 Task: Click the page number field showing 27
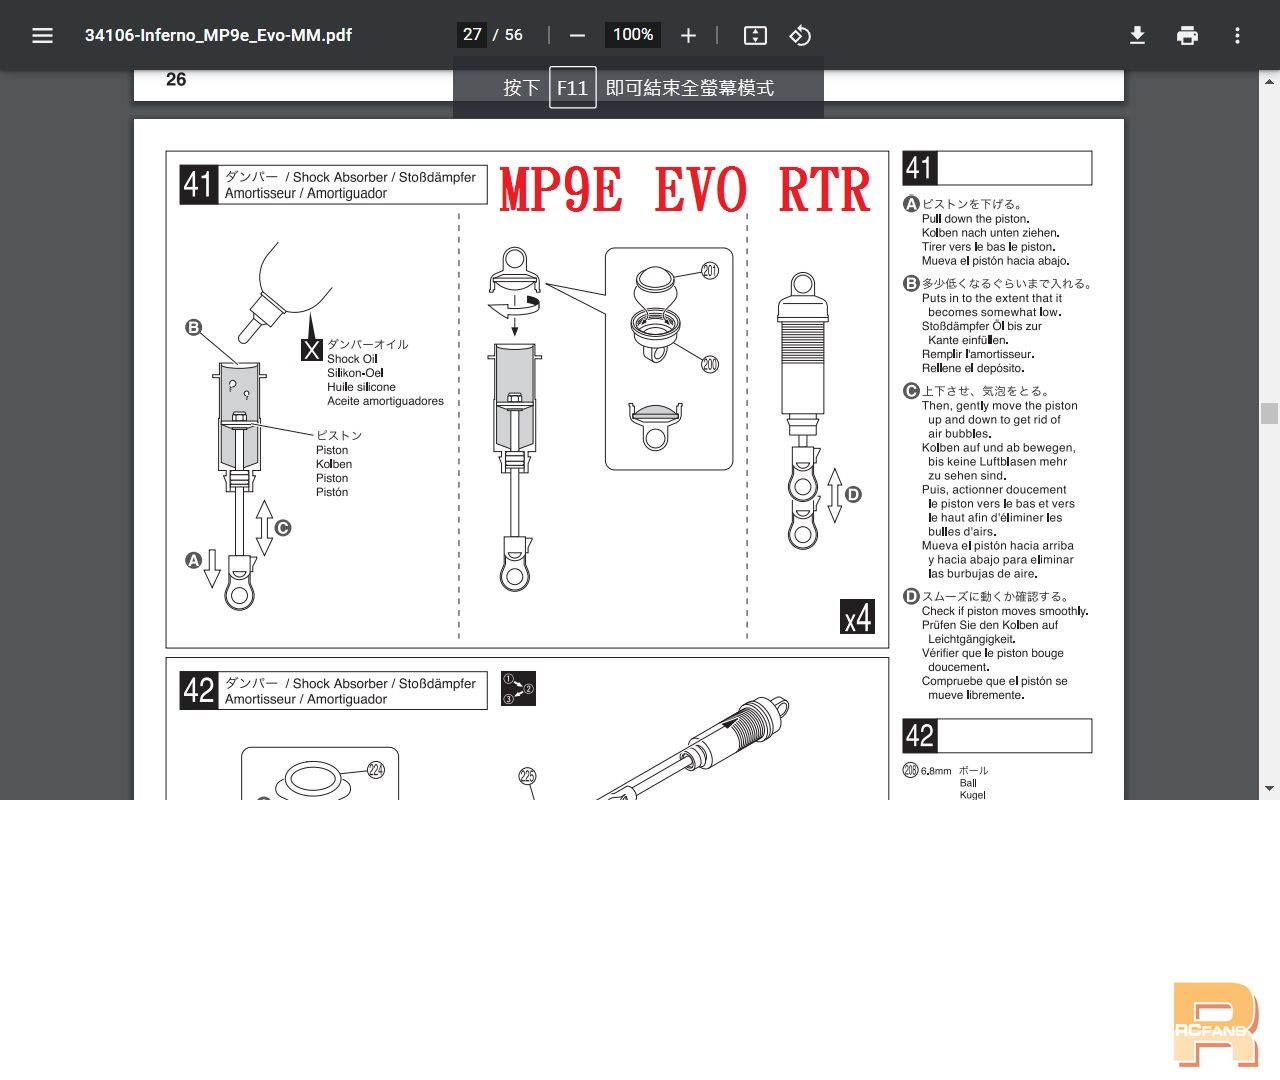click(472, 34)
